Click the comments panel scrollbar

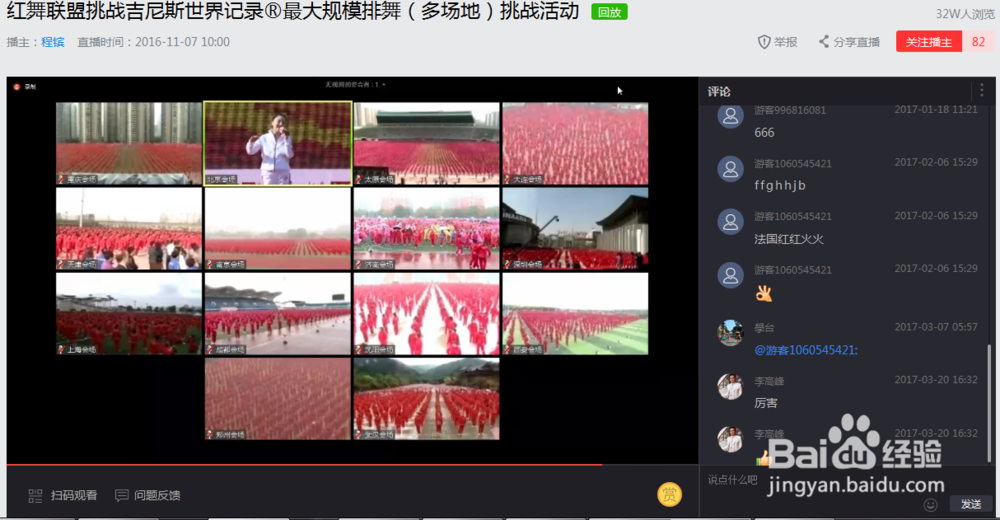point(989,401)
